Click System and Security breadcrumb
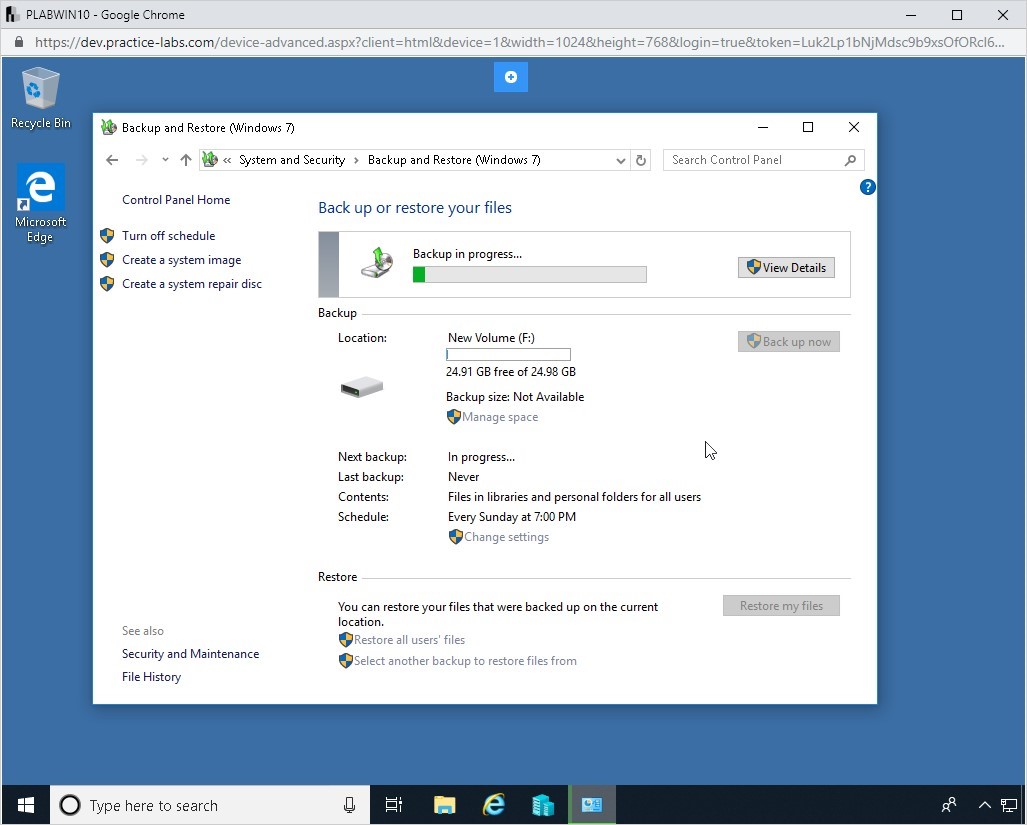The image size is (1027, 825). coord(292,160)
